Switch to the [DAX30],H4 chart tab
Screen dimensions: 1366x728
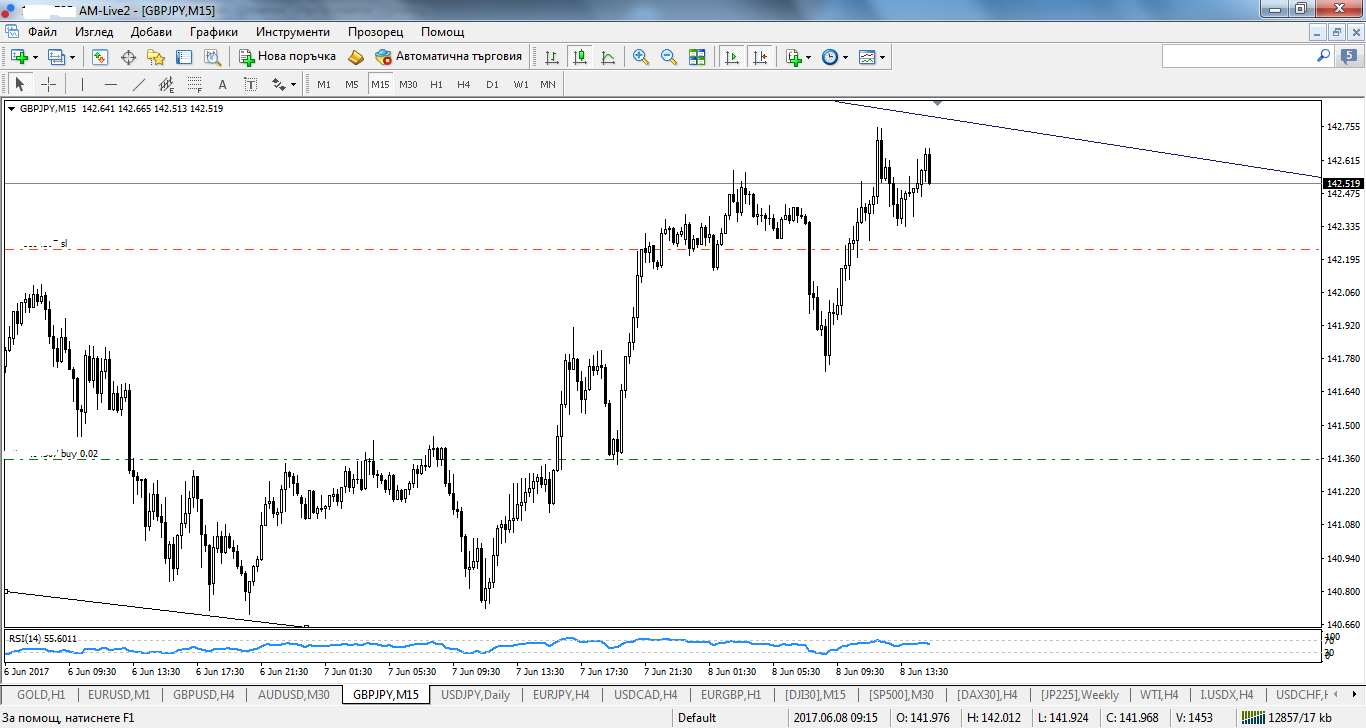click(x=987, y=694)
